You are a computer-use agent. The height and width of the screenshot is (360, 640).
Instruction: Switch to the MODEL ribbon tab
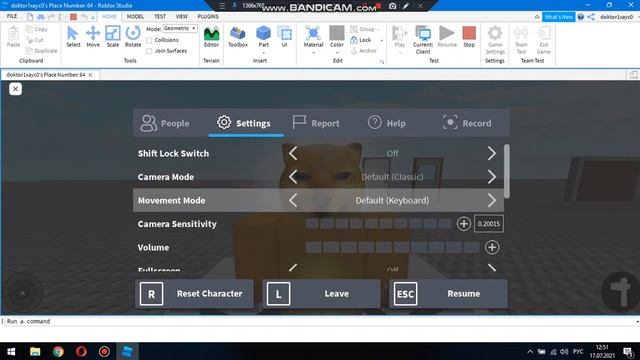135,16
